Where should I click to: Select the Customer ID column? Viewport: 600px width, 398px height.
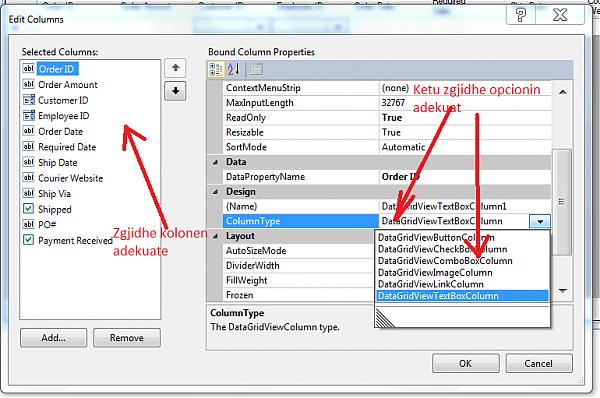(63, 100)
